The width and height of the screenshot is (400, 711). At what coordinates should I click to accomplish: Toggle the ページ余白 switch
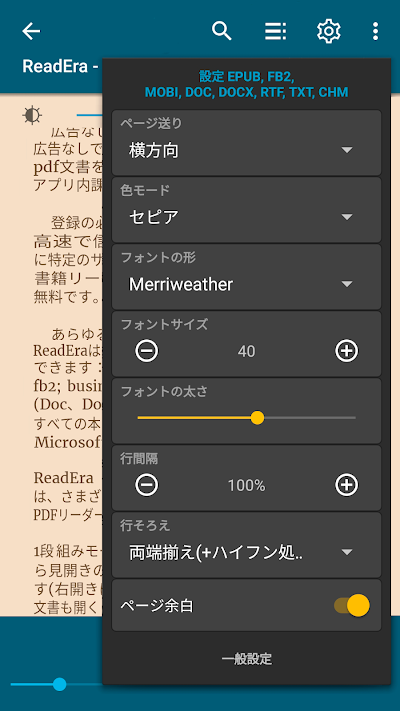coord(352,605)
